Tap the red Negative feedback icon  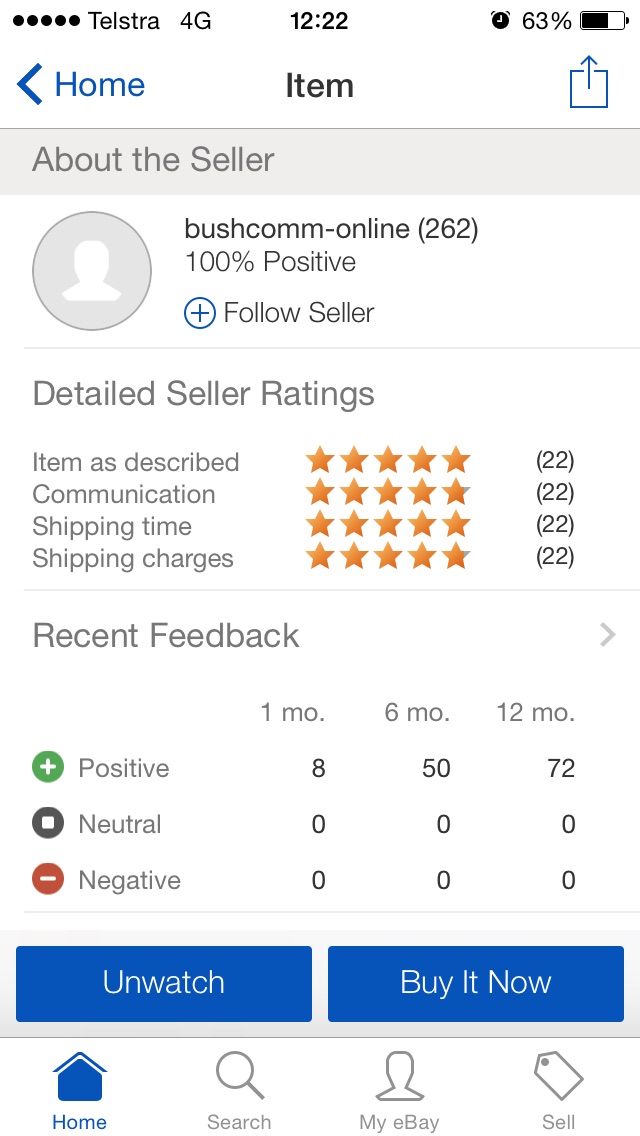coord(48,880)
